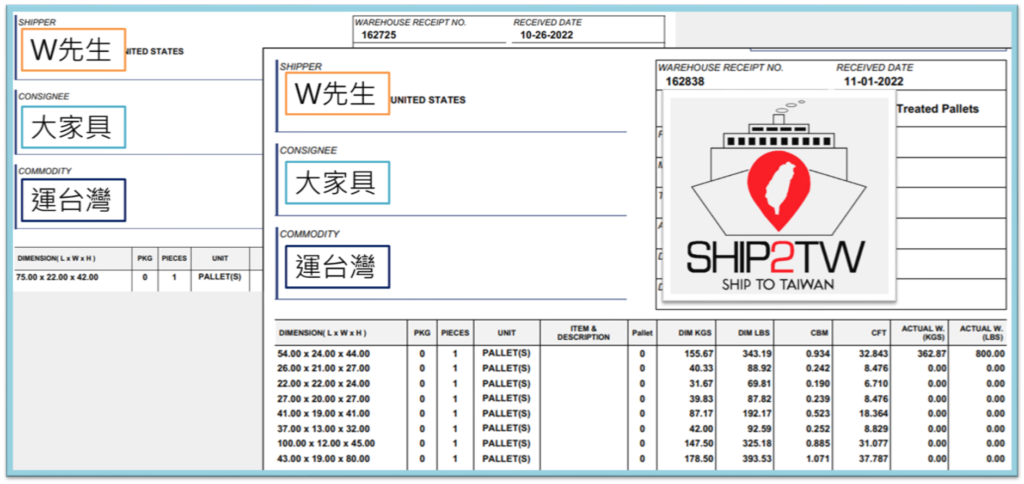Click RECEIVED DATE label above 10-26-2022
Image resolution: width=1024 pixels, height=484 pixels.
pyautogui.click(x=547, y=22)
